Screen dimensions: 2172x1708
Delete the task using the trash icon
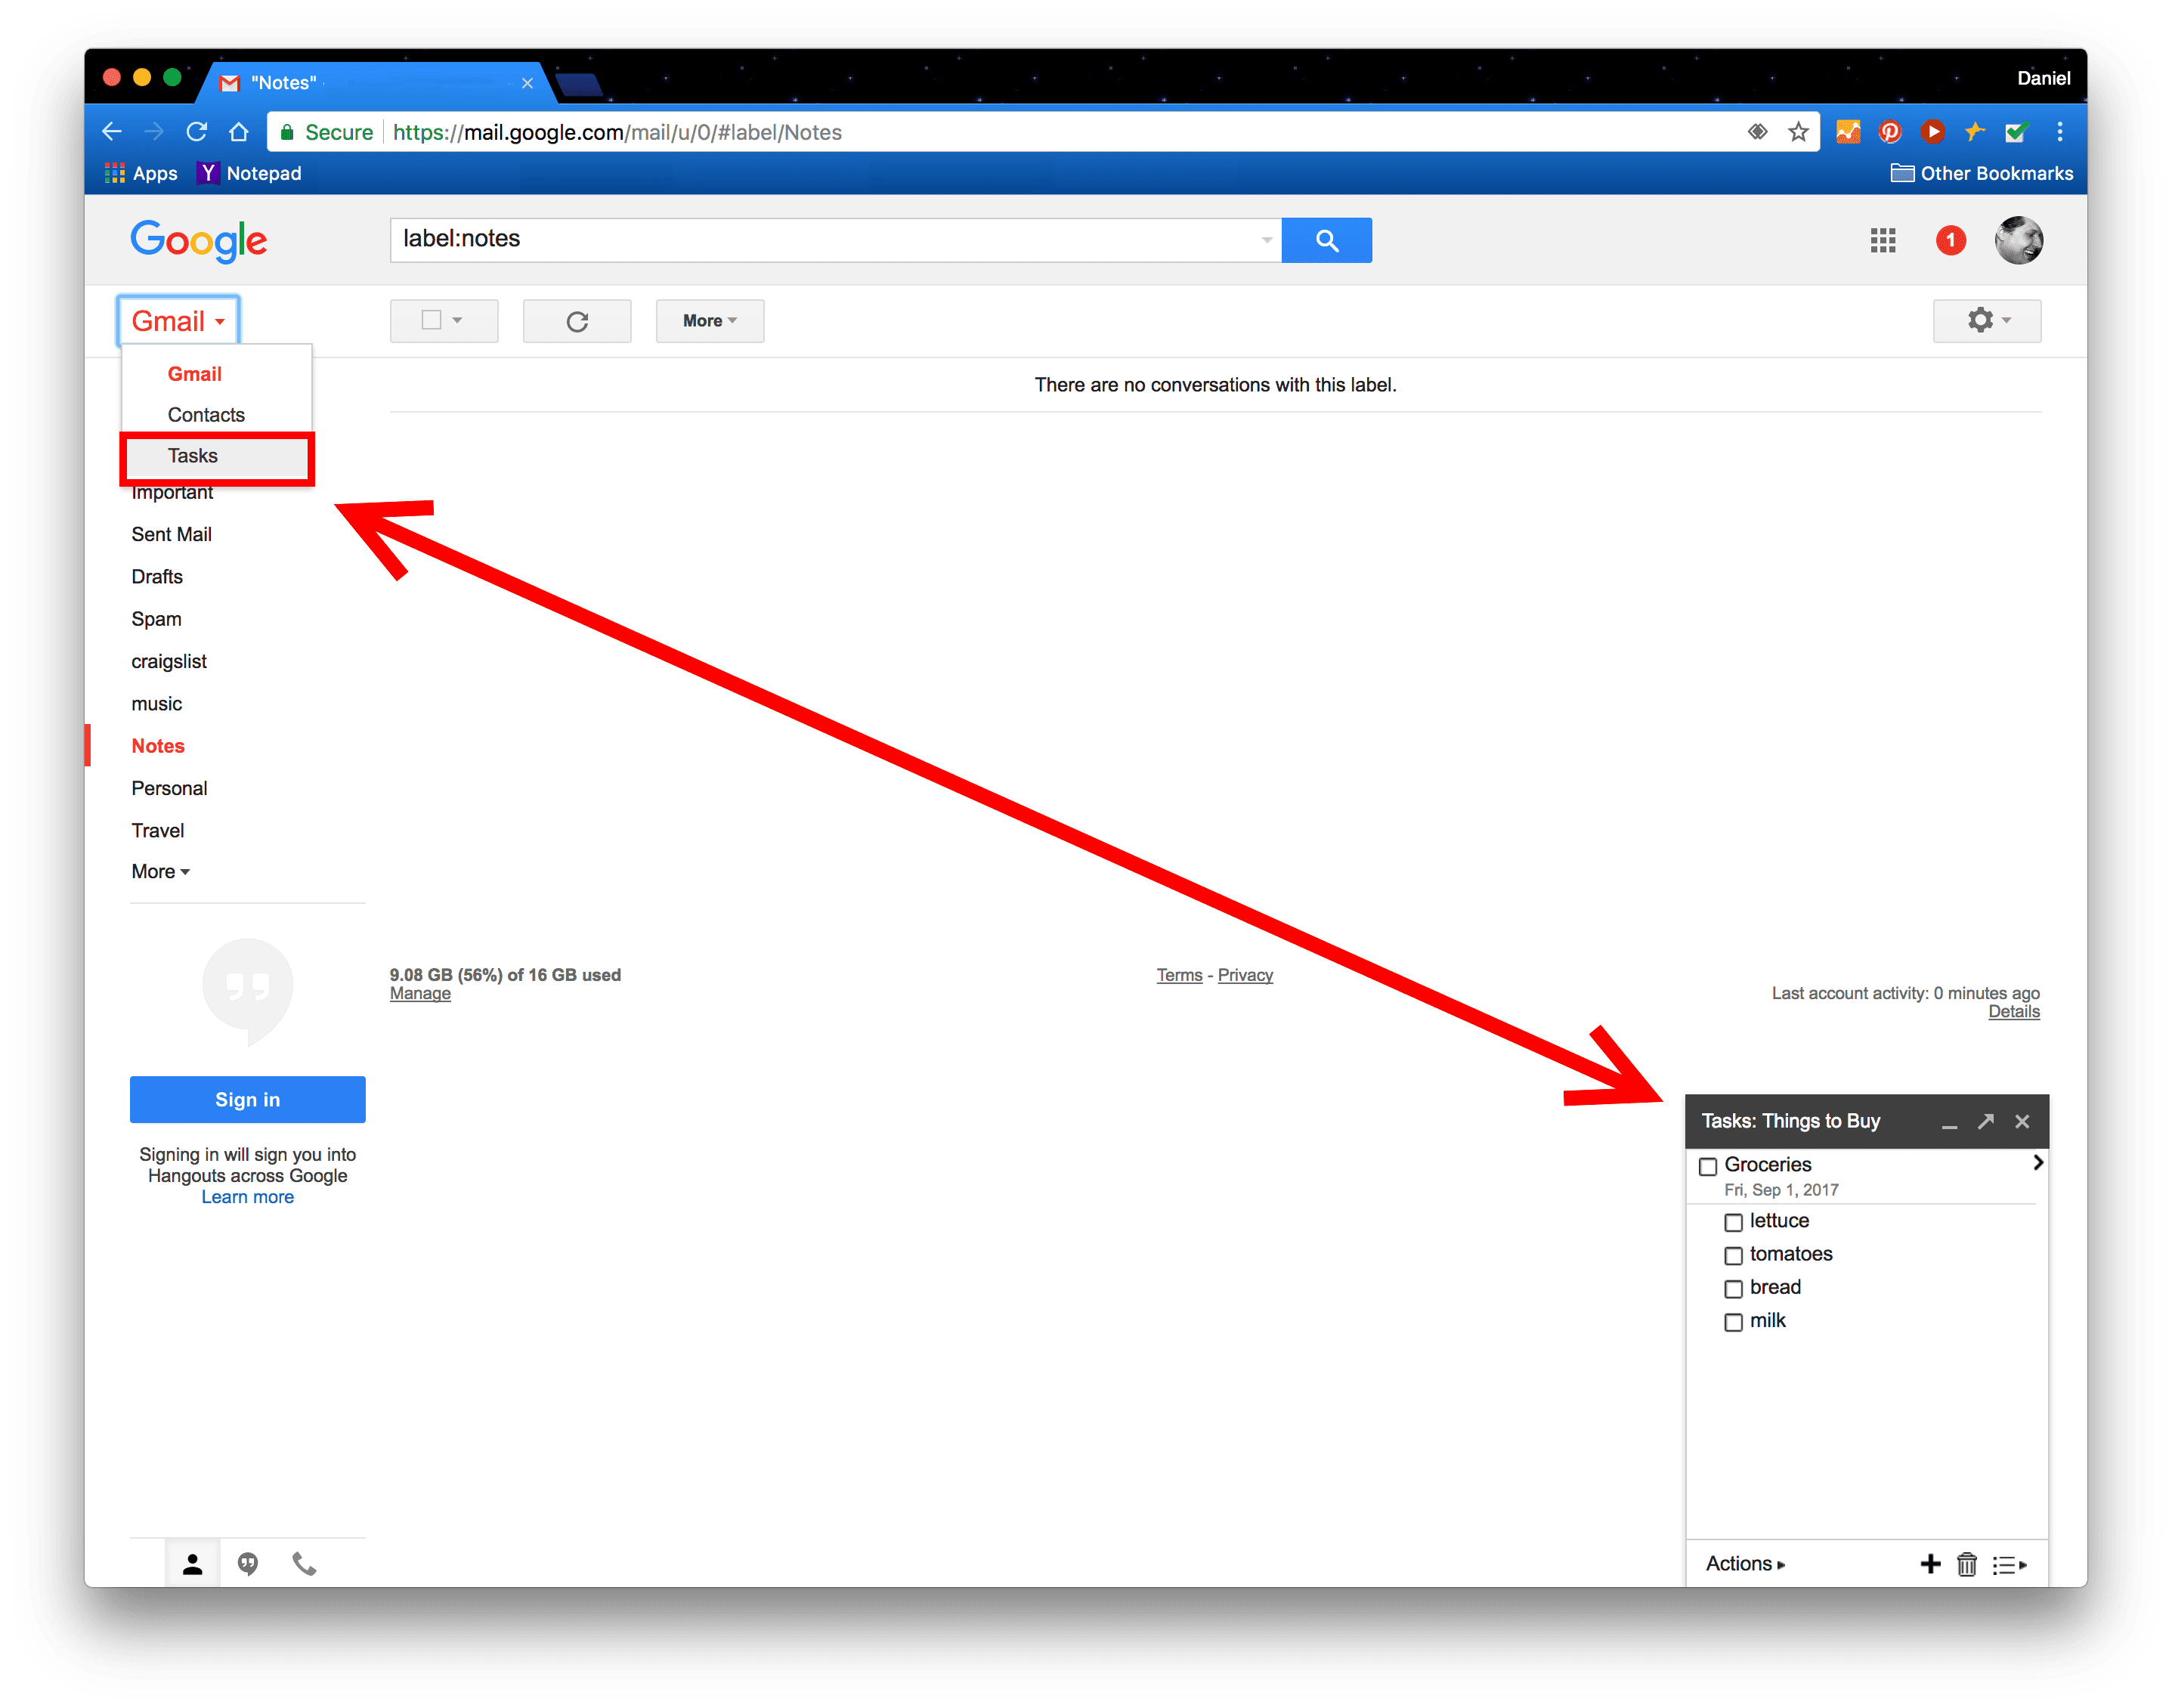pyautogui.click(x=1967, y=1564)
